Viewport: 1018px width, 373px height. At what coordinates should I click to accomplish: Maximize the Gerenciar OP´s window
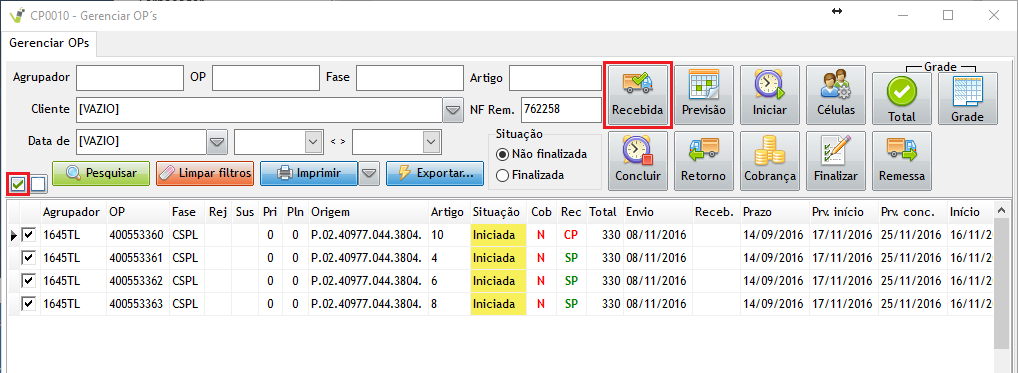point(948,15)
